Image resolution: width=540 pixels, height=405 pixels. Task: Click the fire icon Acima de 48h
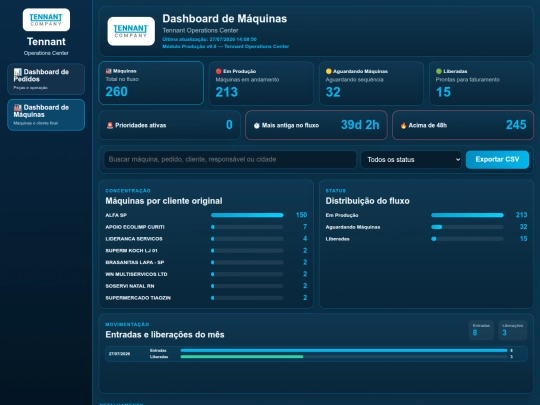tap(403, 126)
